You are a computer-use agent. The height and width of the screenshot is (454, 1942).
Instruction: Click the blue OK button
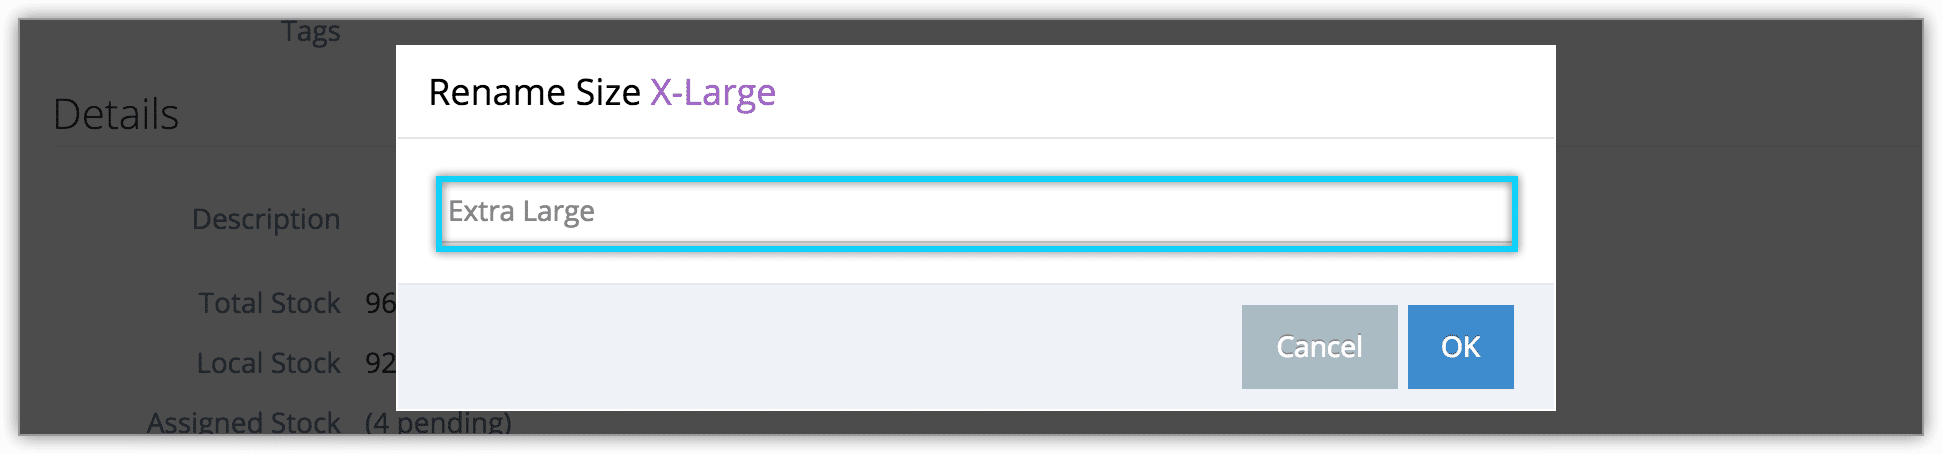click(x=1460, y=347)
